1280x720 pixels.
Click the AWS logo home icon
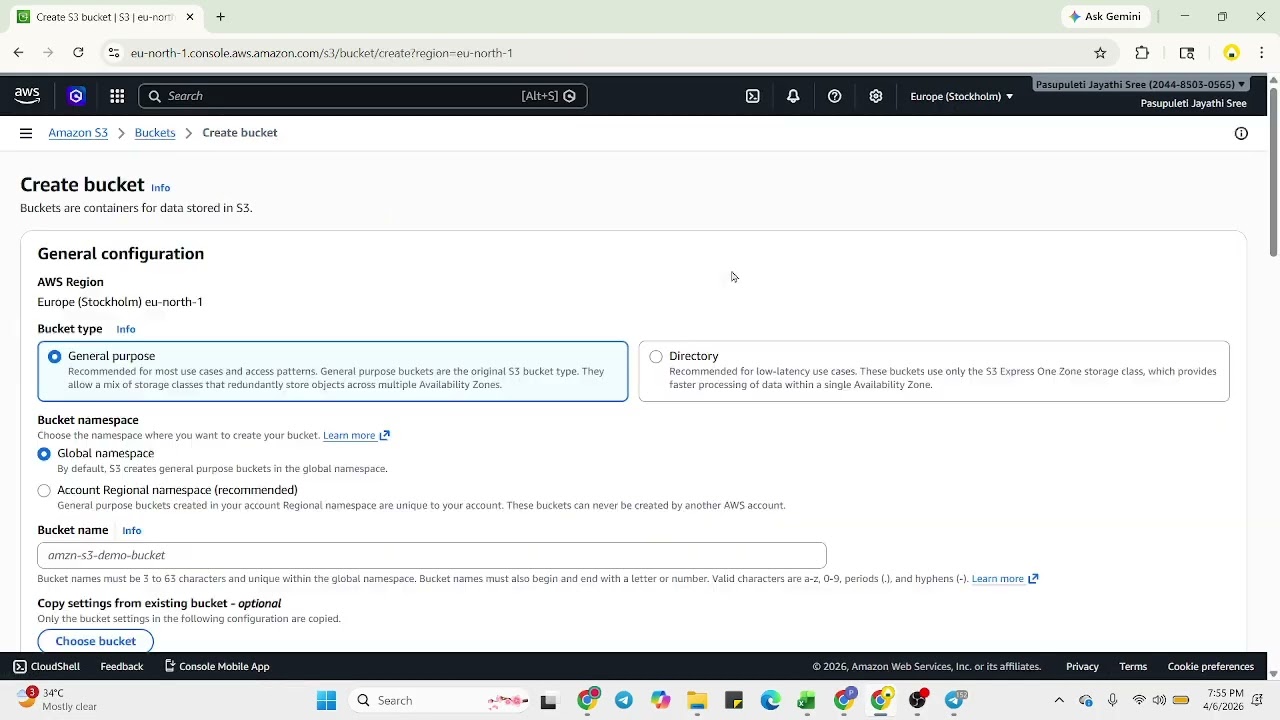point(27,96)
